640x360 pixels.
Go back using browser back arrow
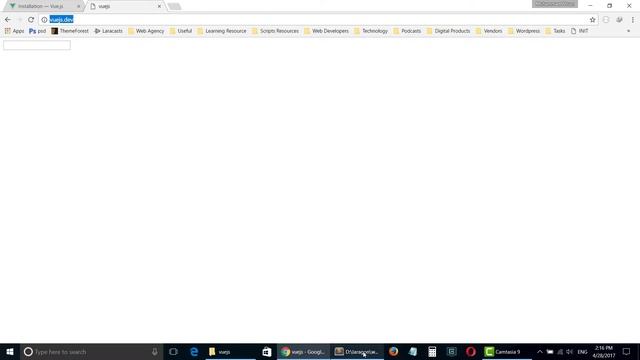click(8, 20)
